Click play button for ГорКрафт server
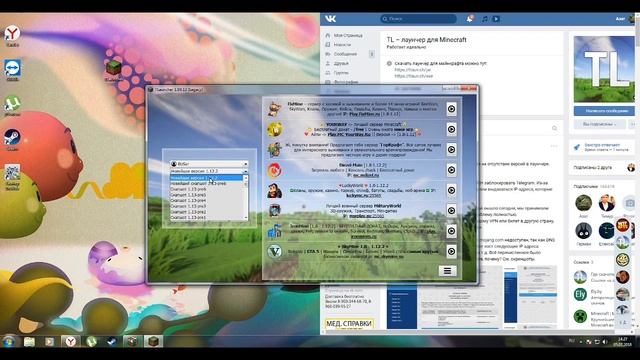 point(451,149)
